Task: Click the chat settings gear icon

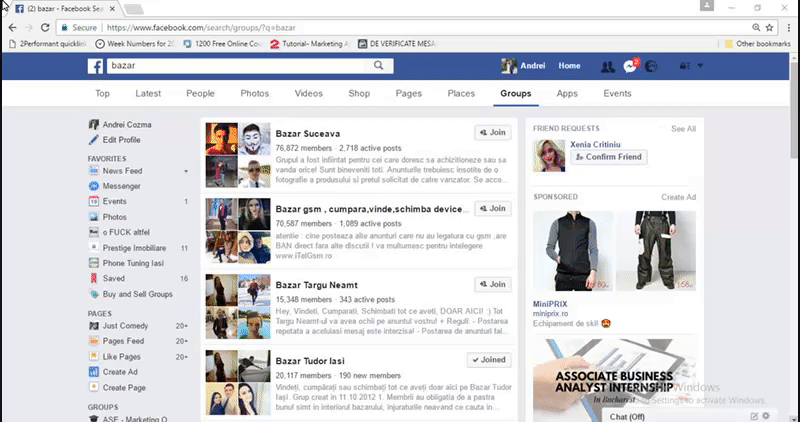Action: point(765,415)
